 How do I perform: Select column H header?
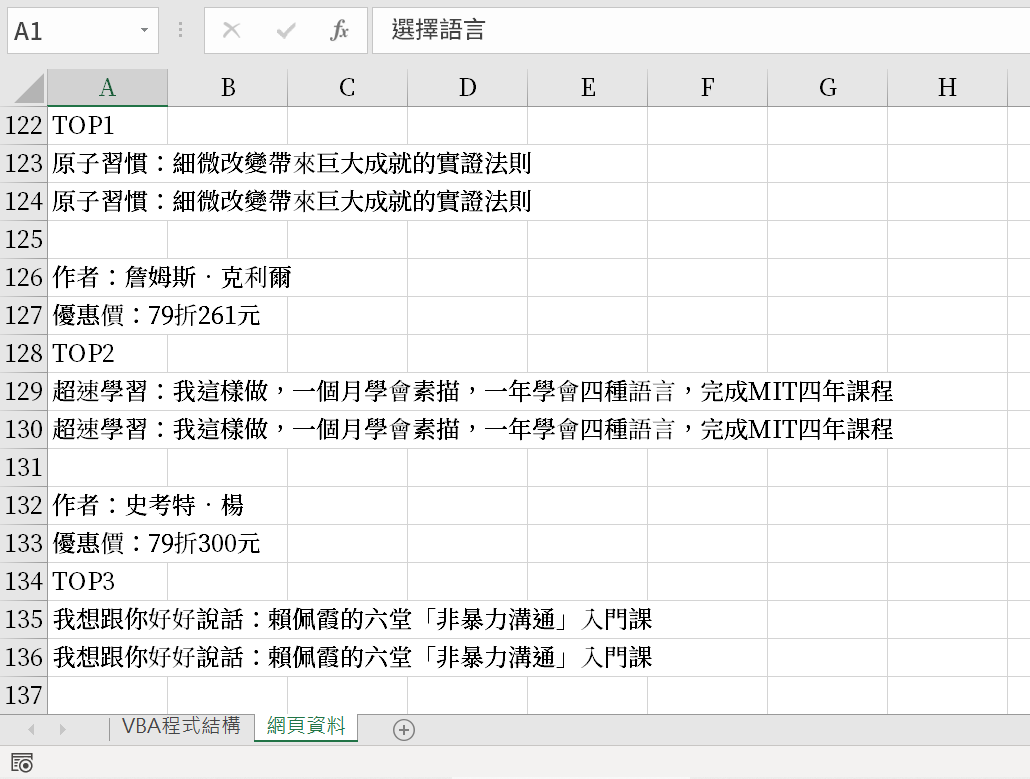tap(947, 87)
